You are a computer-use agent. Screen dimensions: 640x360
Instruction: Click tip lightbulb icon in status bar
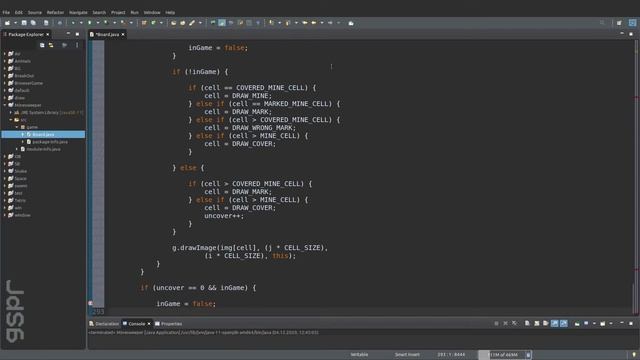tap(634, 355)
